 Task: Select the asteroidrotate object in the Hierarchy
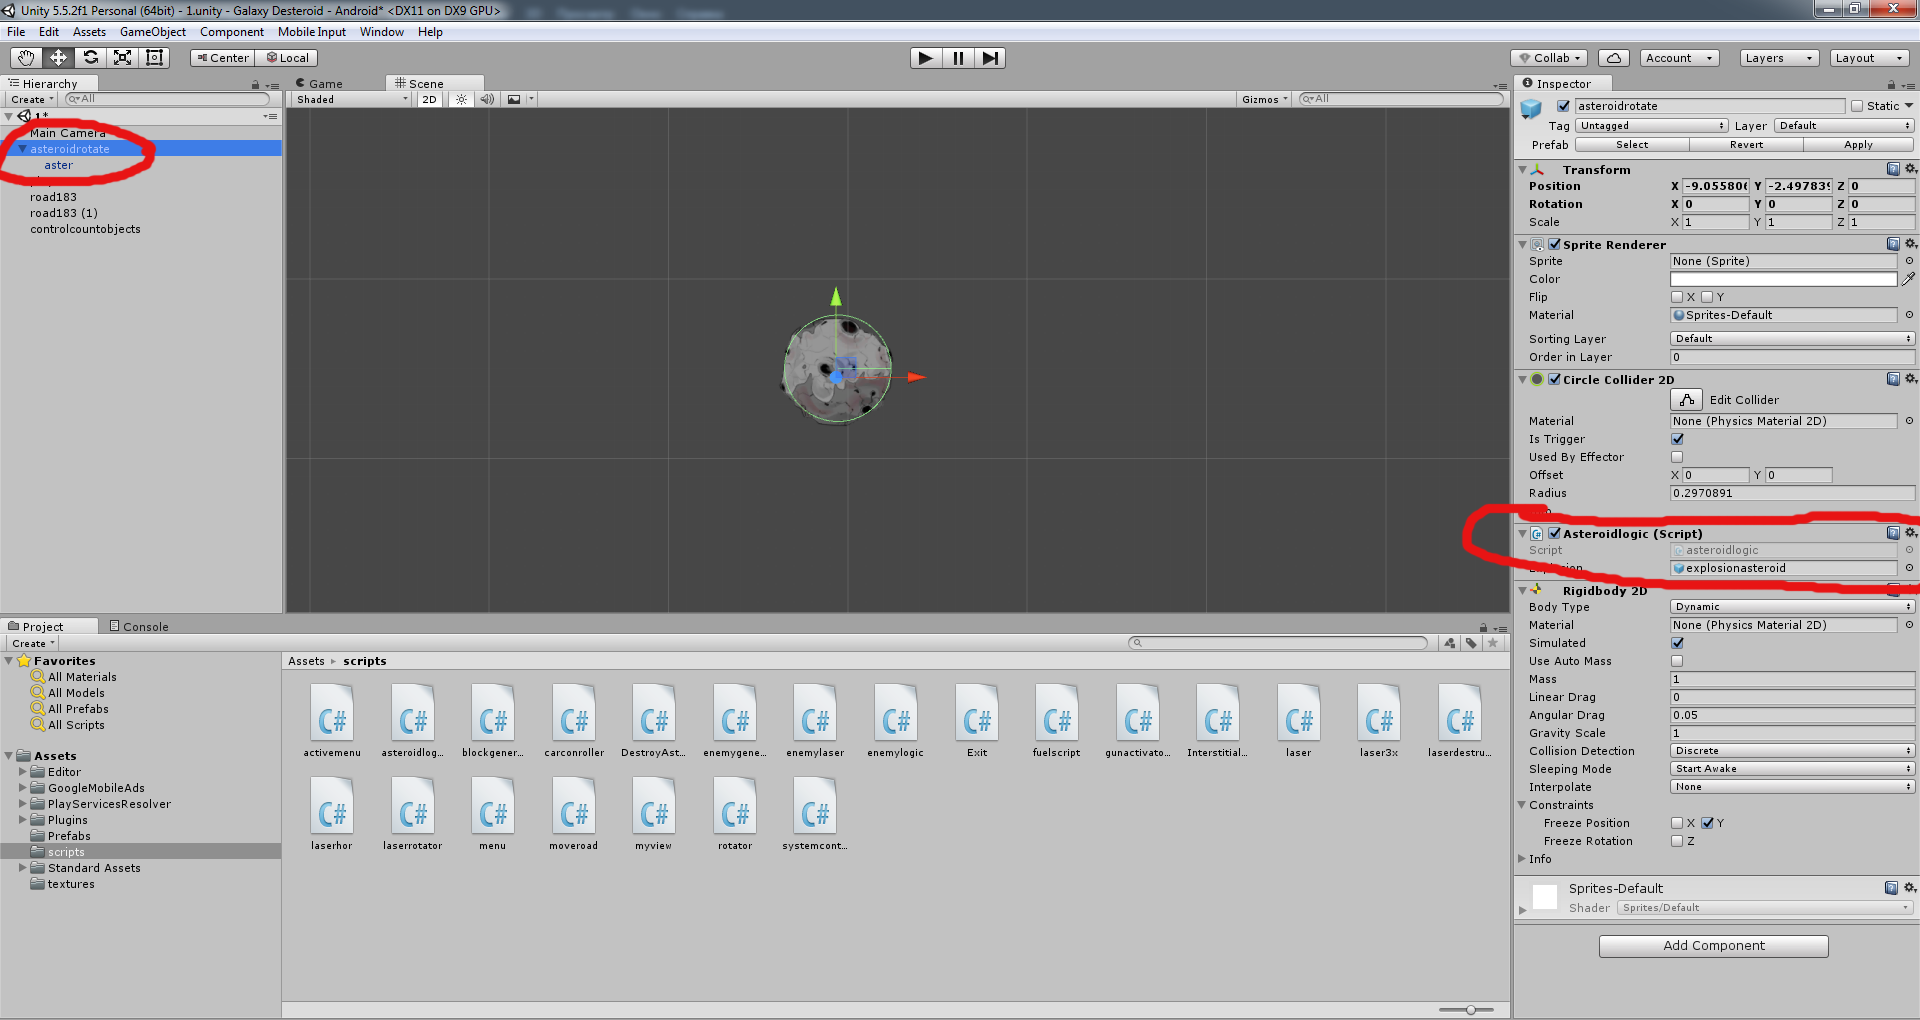point(70,148)
